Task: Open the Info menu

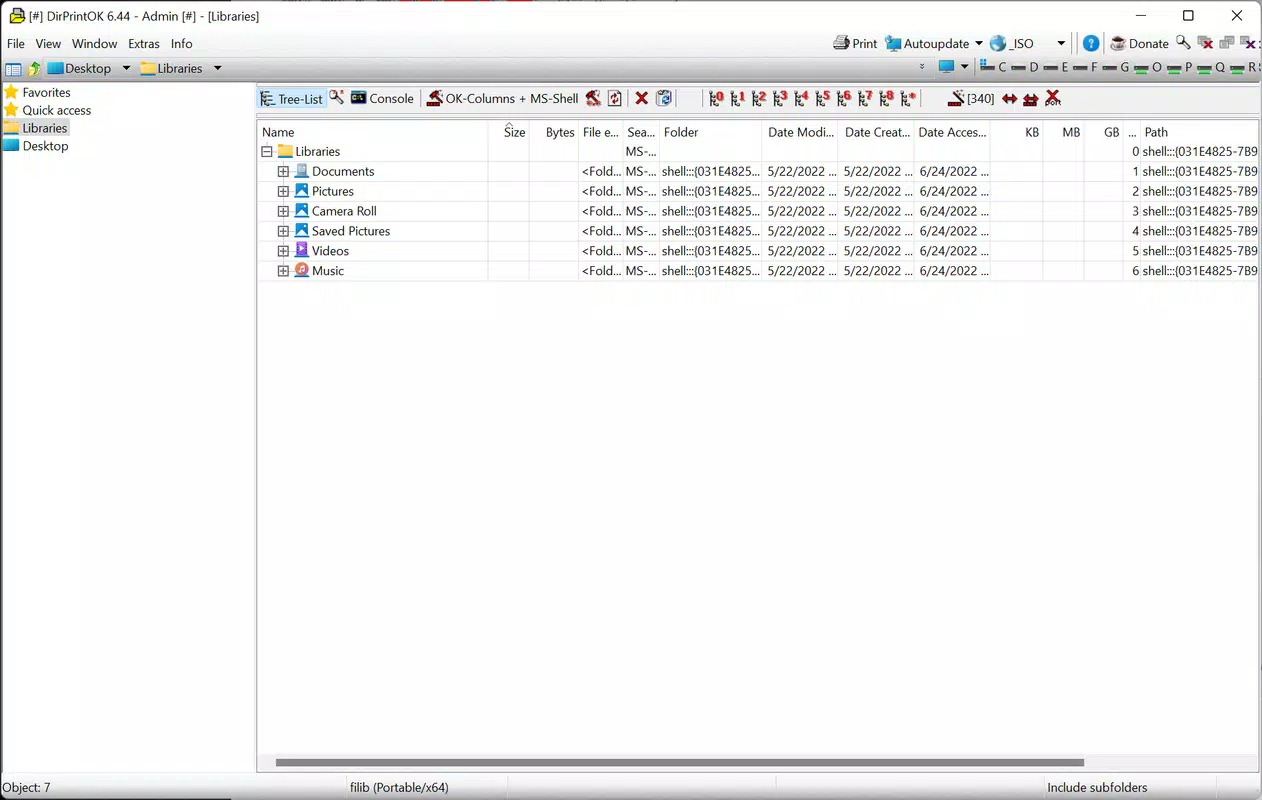Action: [181, 44]
